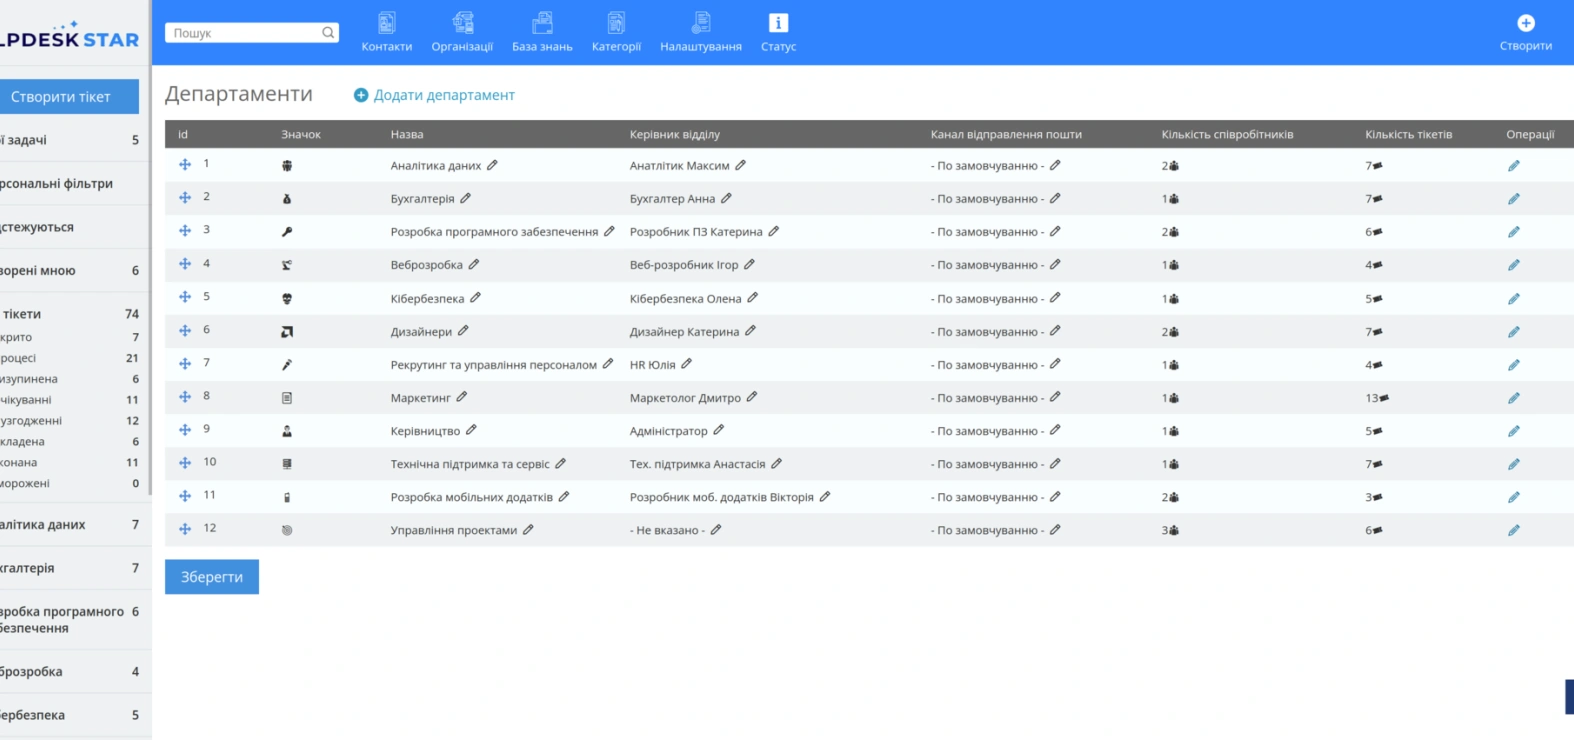Open all тікети sidebar item with 74
The image size is (1574, 740).
tap(70, 314)
